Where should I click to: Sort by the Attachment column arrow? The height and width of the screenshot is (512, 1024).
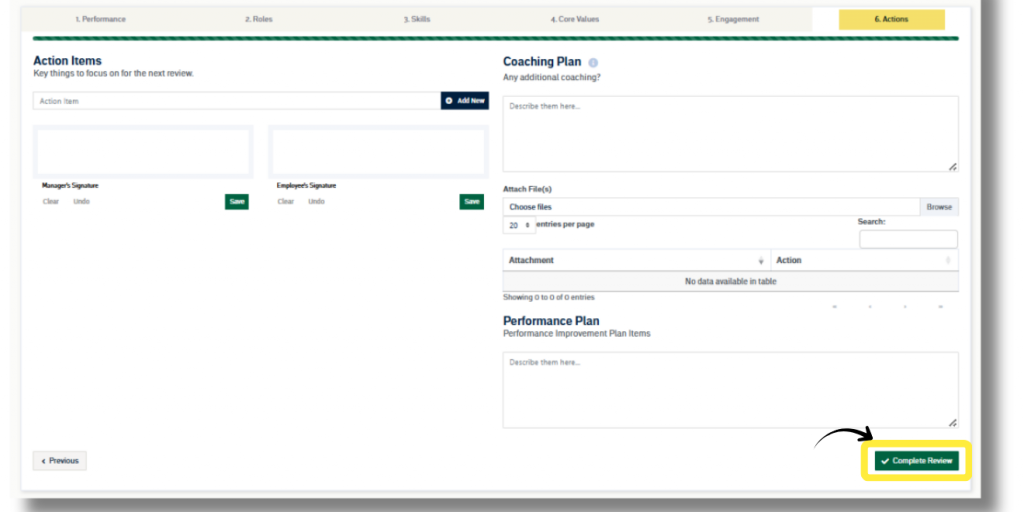(x=761, y=260)
